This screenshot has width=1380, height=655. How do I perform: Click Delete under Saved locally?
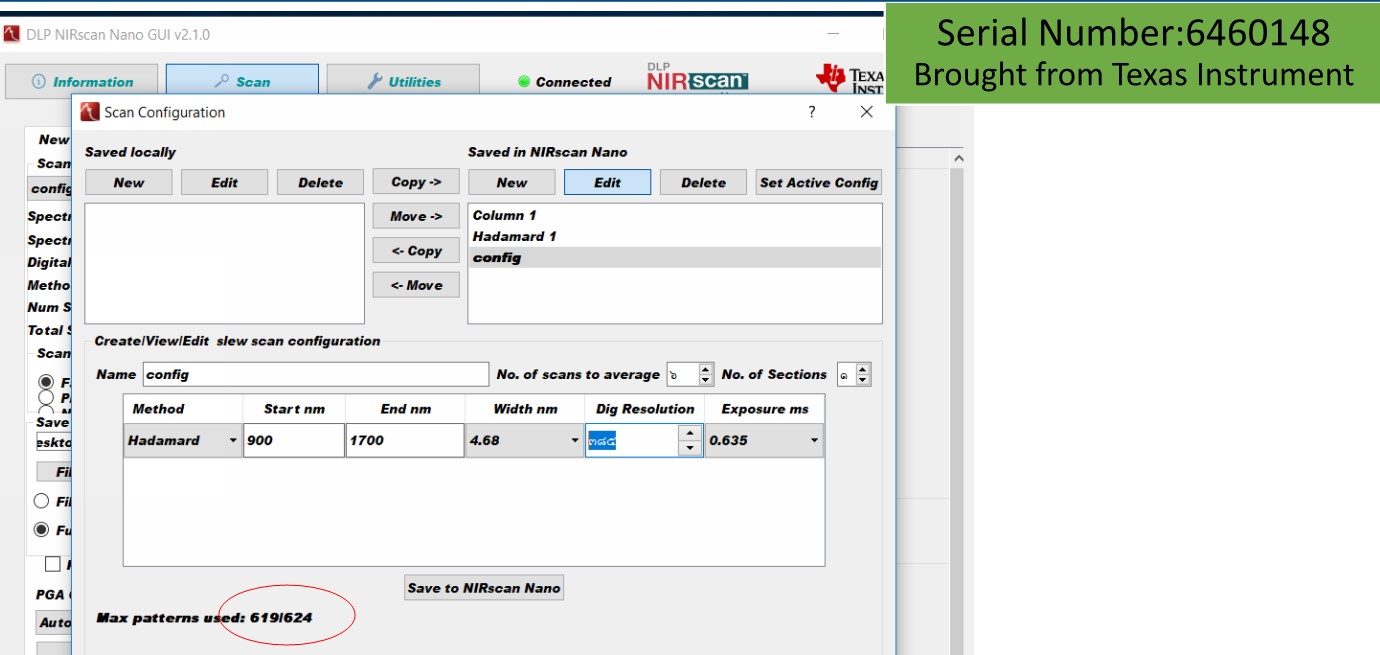click(320, 182)
